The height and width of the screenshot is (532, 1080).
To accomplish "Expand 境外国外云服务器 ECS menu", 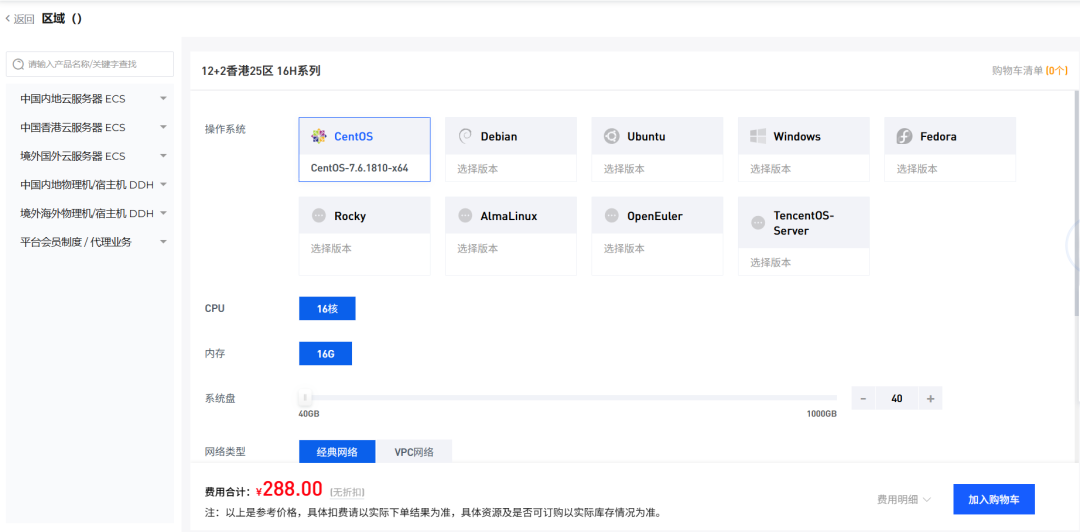I will coord(90,156).
